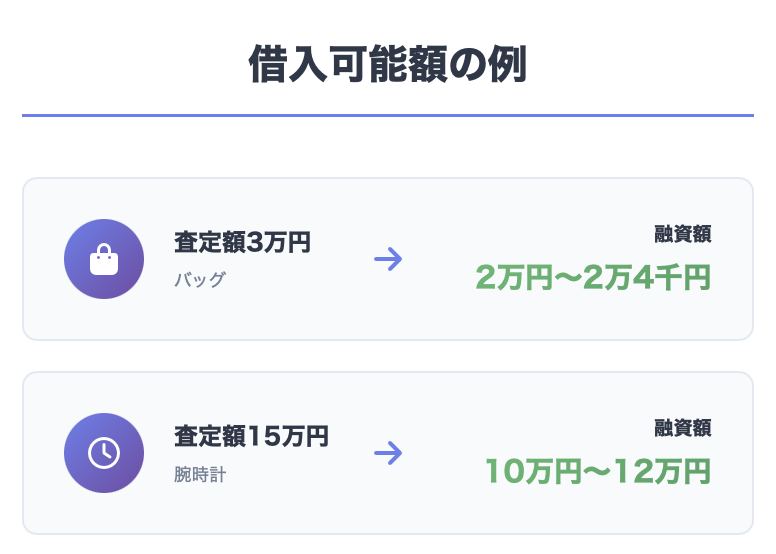Viewport: 776px width, 554px height.
Task: Click the 融資額 label in watch card
Action: (682, 428)
